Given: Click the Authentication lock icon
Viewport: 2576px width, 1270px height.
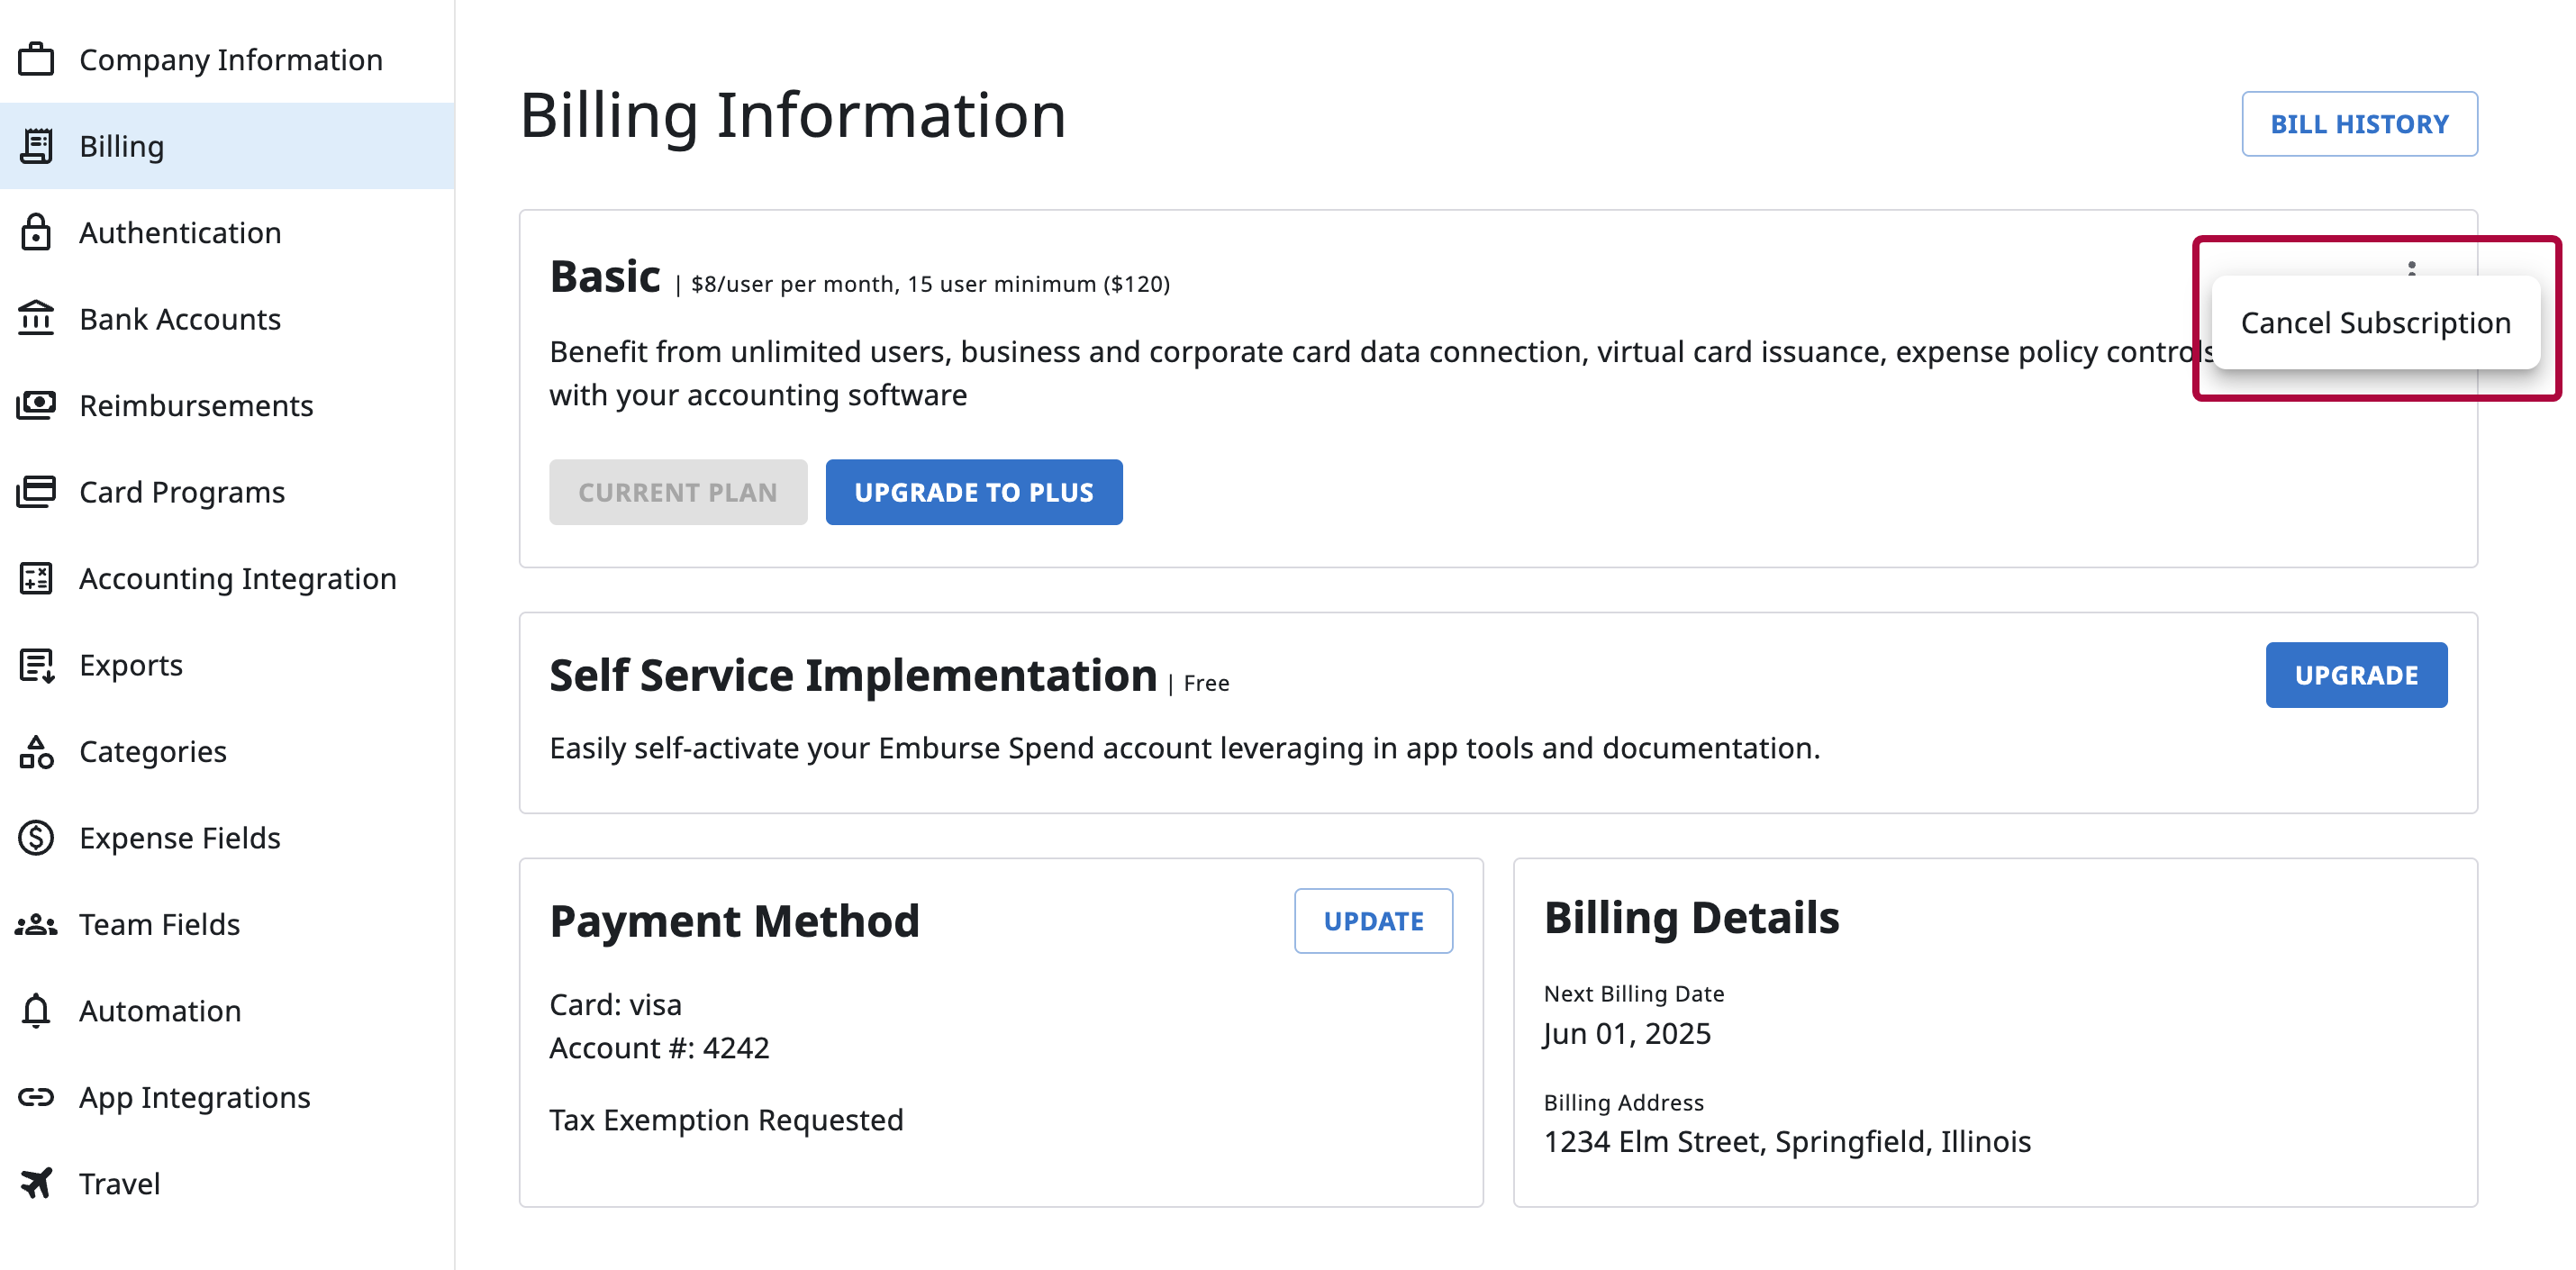Looking at the screenshot, I should pos(36,232).
